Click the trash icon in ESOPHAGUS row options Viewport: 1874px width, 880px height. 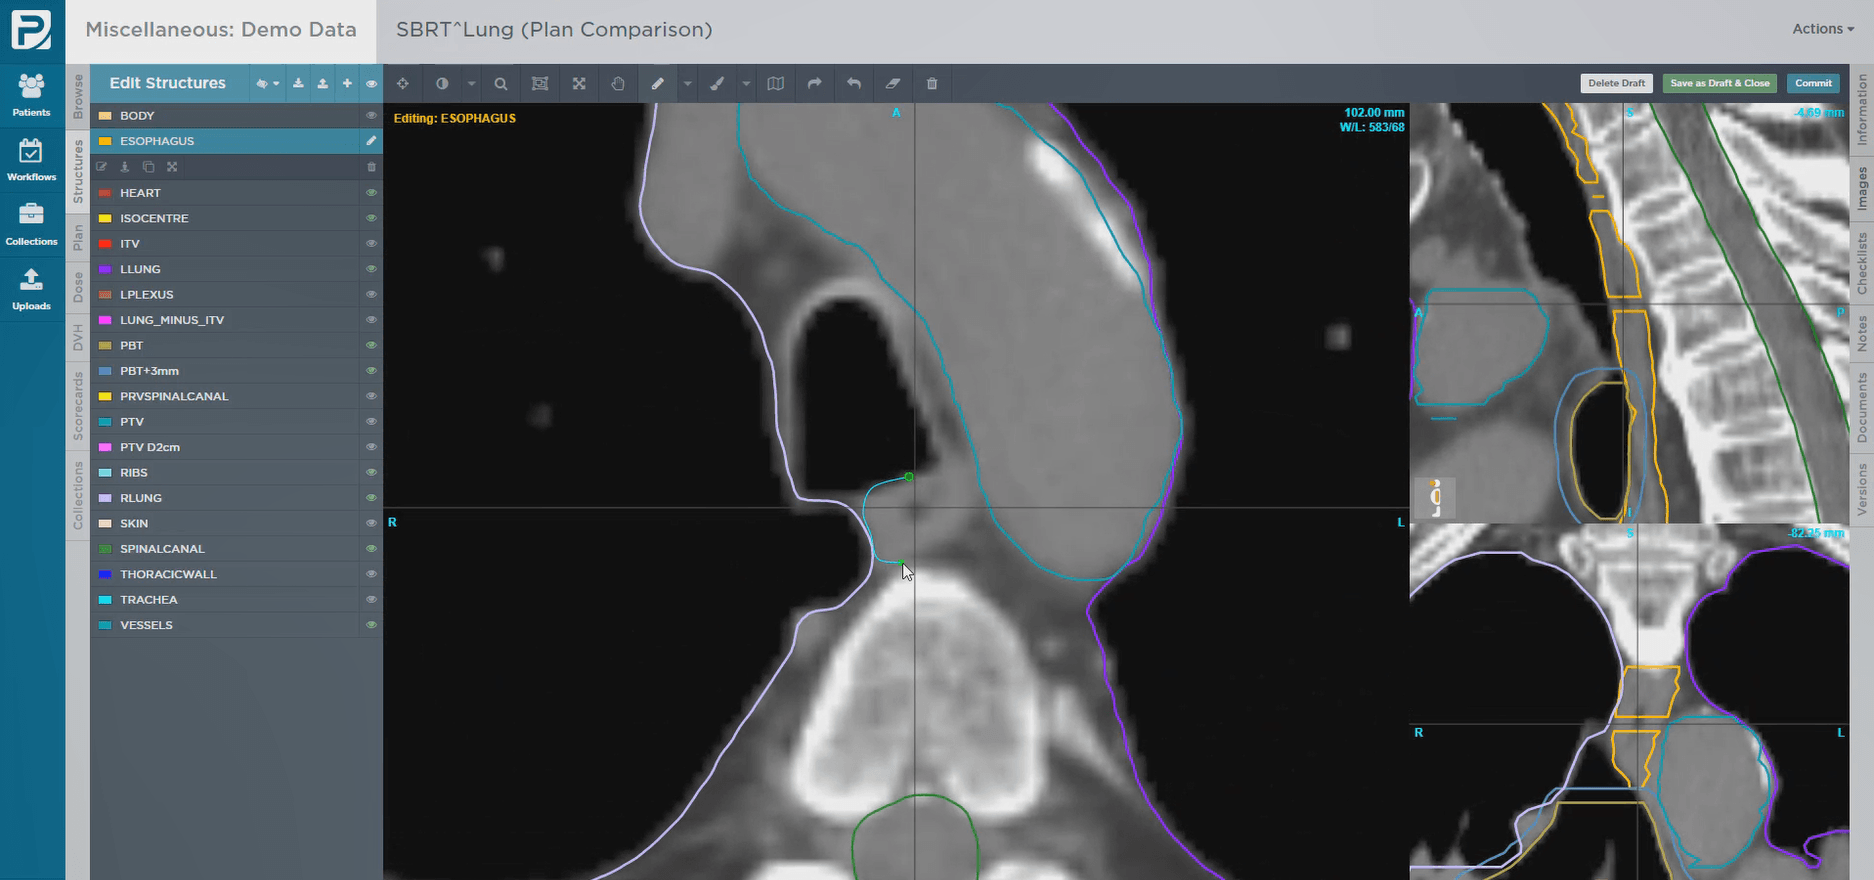(x=372, y=167)
